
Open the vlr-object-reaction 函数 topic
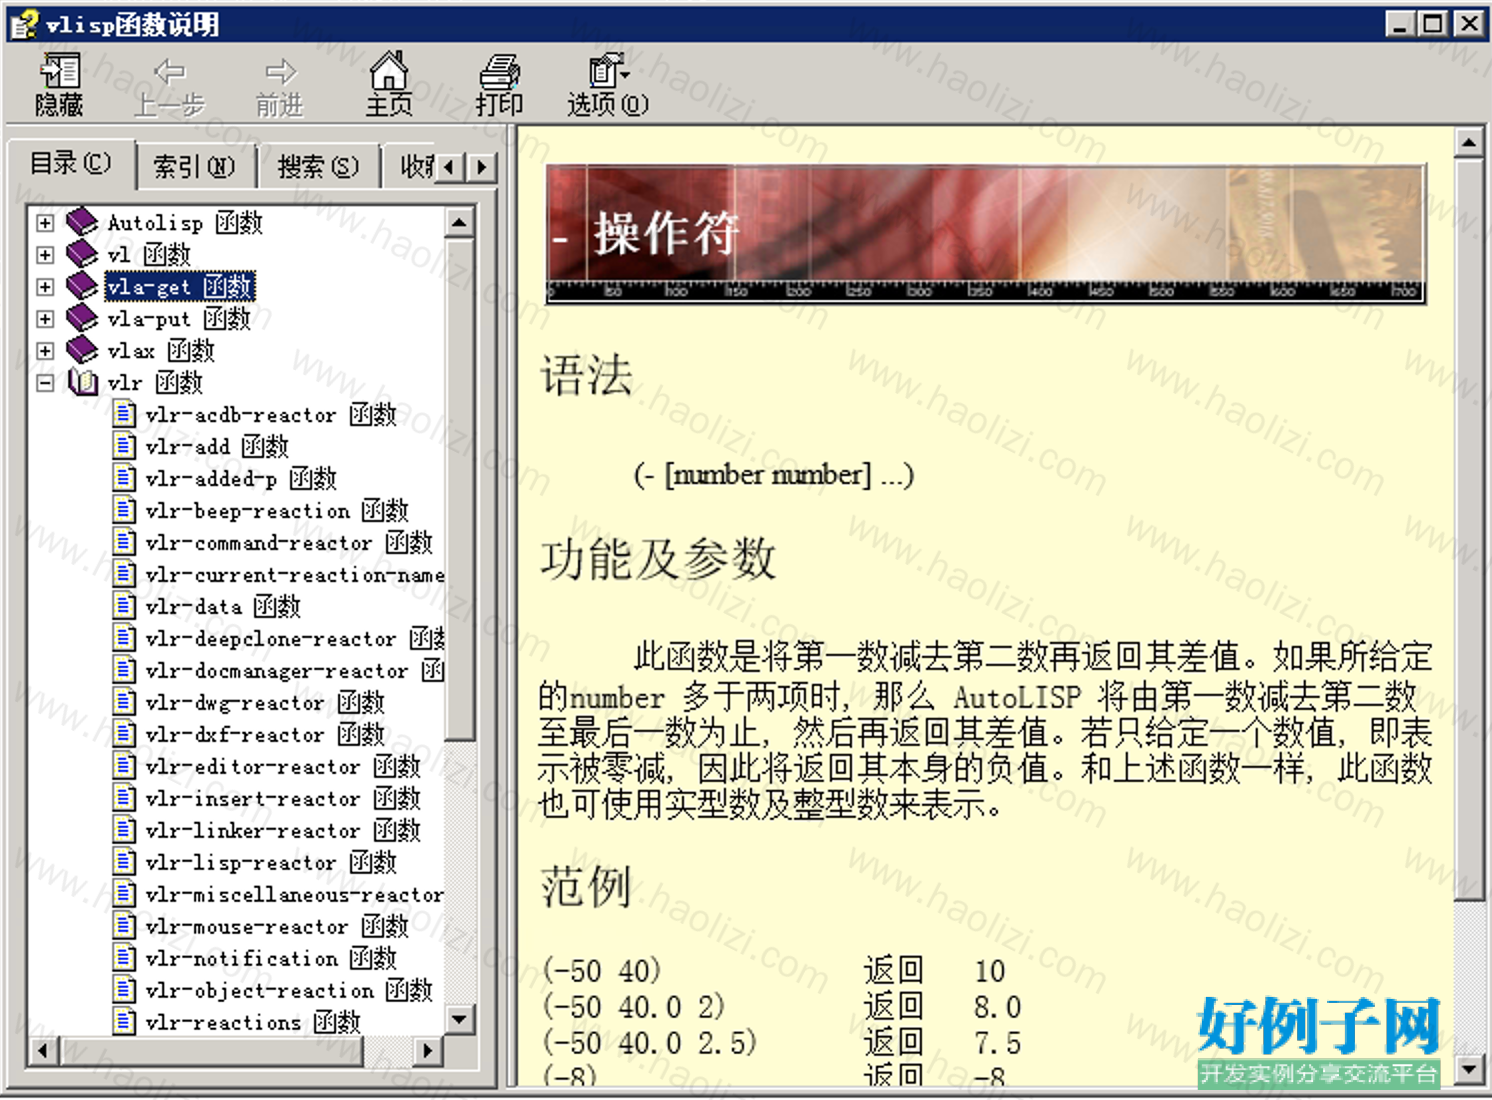click(x=289, y=990)
